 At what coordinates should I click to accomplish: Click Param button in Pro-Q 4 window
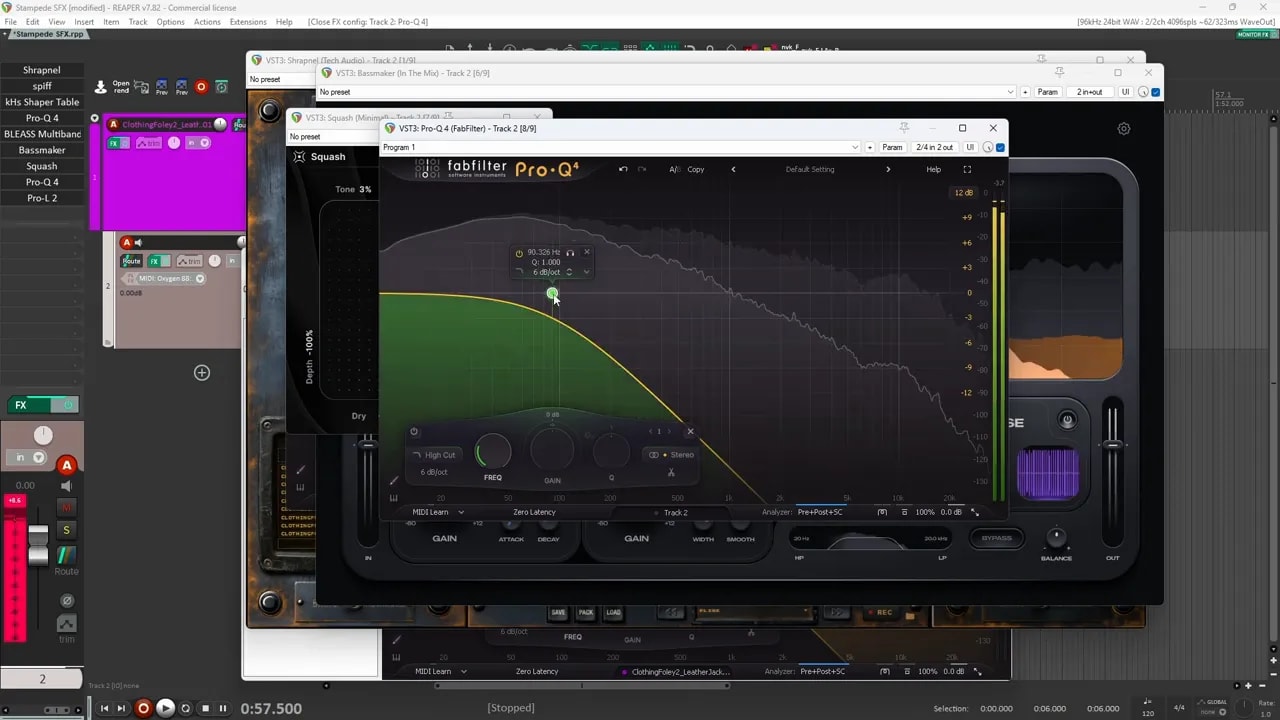[892, 147]
